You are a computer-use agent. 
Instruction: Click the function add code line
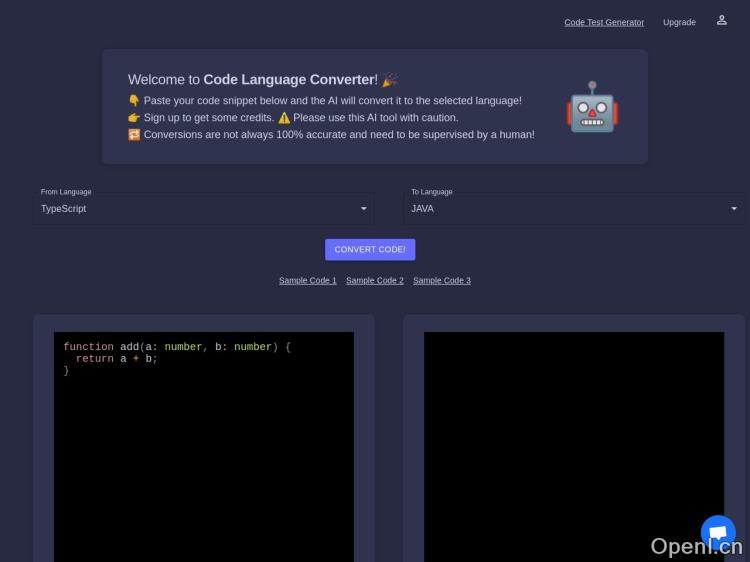pyautogui.click(x=177, y=347)
